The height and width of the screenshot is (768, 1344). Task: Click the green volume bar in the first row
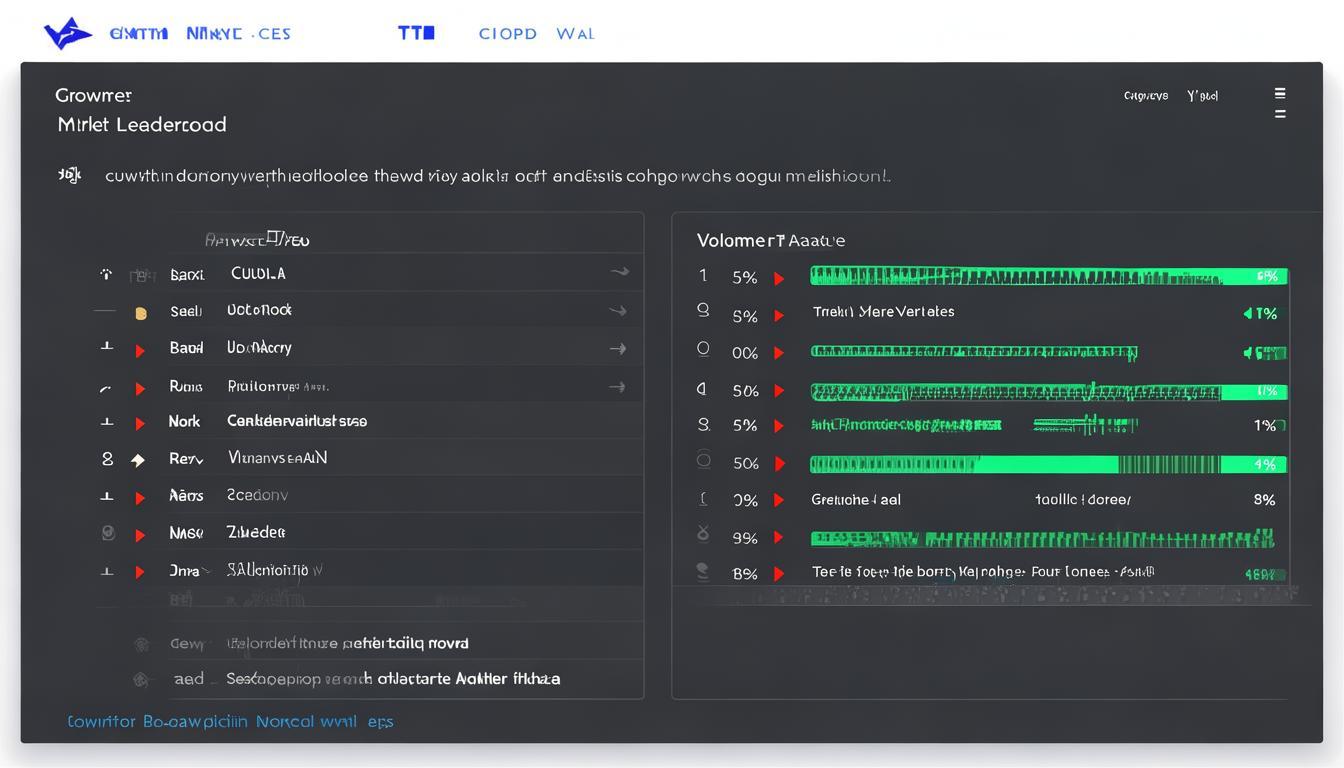[1048, 276]
